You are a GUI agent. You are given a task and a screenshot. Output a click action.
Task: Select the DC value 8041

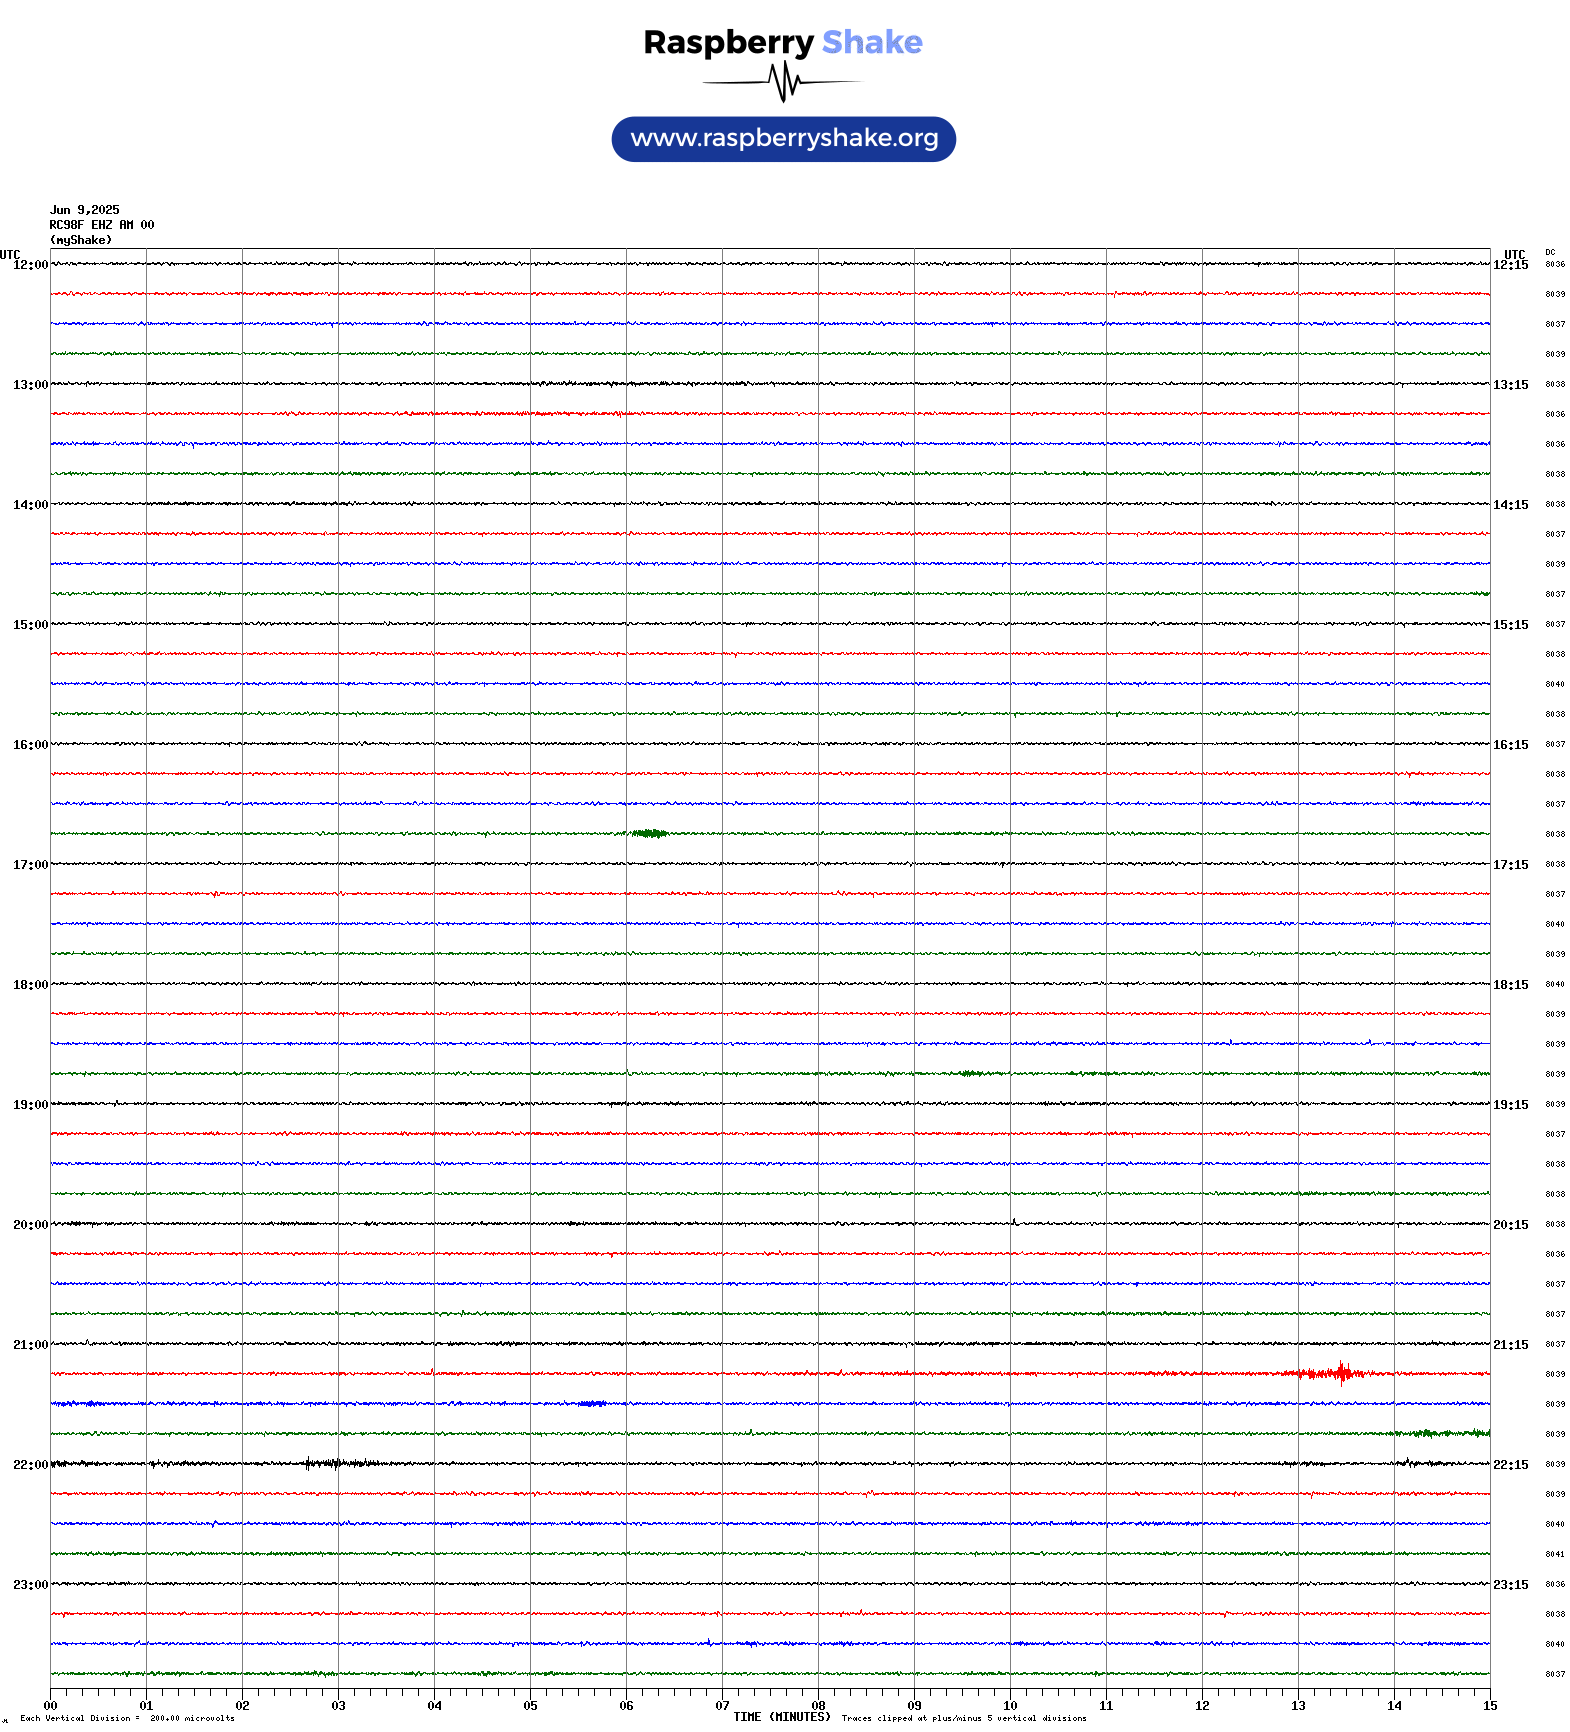pos(1555,1554)
